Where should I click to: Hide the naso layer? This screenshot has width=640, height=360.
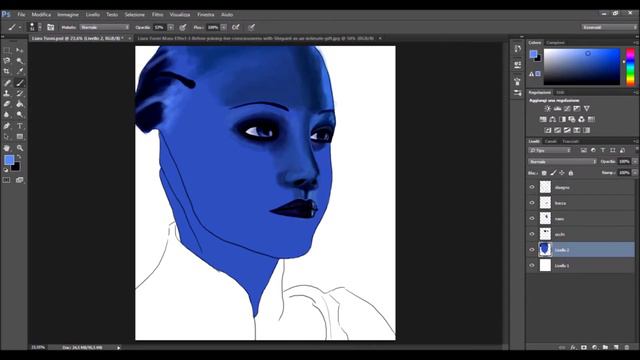(532, 218)
